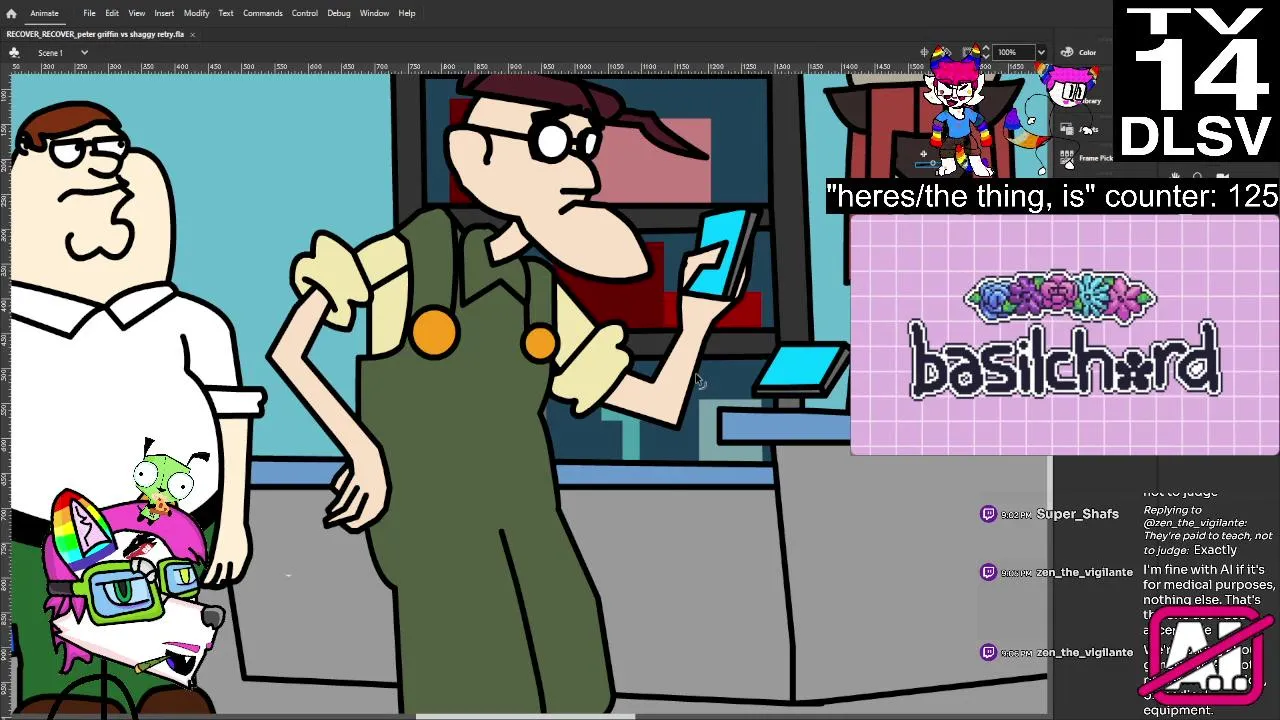Open the Help menu
The image size is (1280, 720).
[407, 13]
